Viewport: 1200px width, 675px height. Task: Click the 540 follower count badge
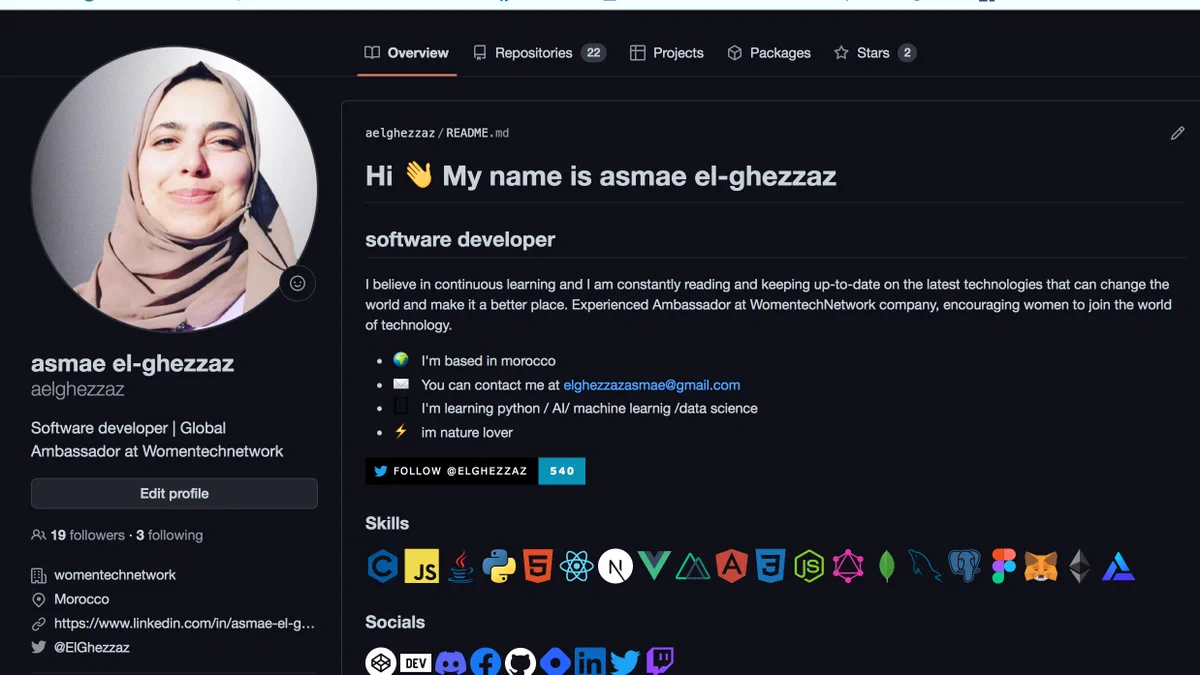pyautogui.click(x=562, y=471)
